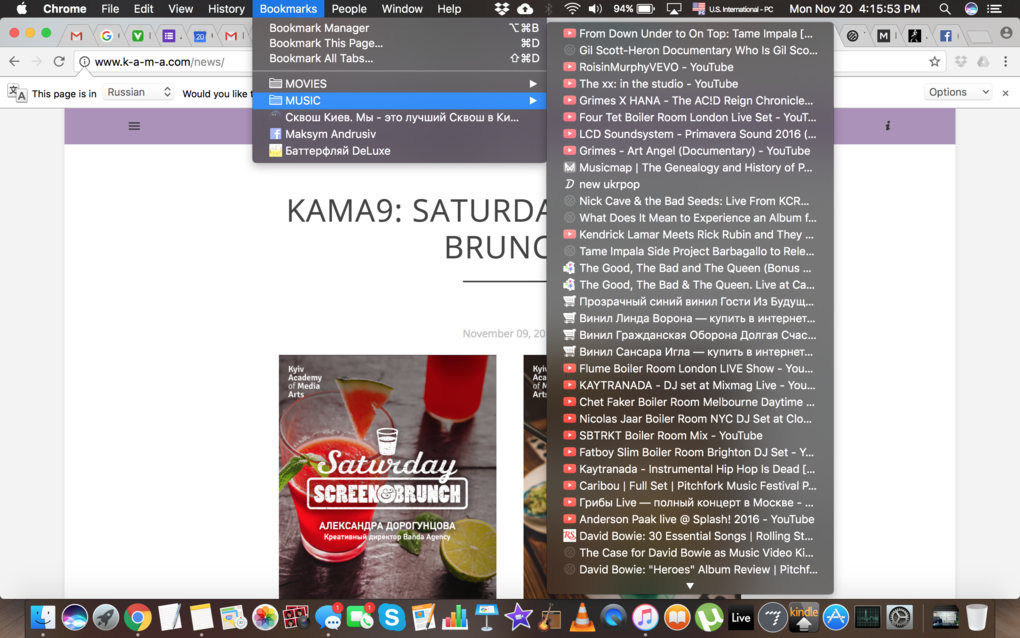Open Numbers from the Dock

pyautogui.click(x=455, y=617)
